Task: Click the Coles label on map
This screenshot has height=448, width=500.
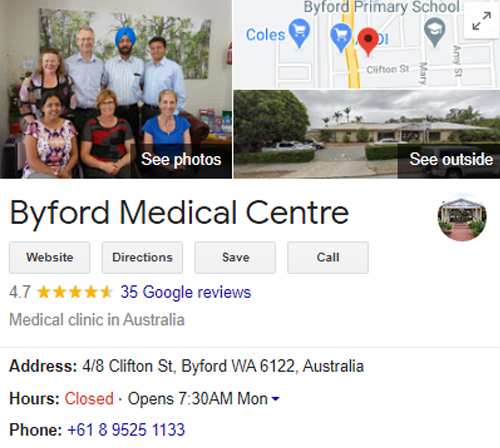Action: tap(265, 35)
